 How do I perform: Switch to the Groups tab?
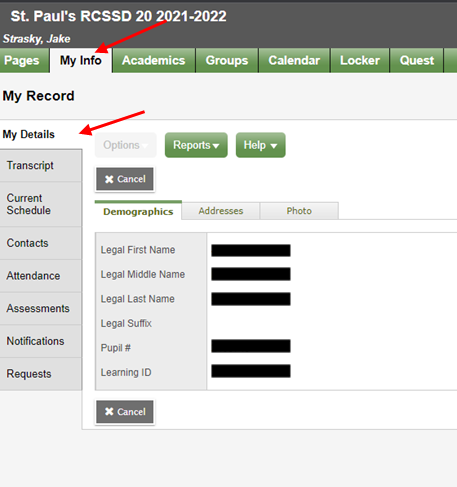[227, 60]
